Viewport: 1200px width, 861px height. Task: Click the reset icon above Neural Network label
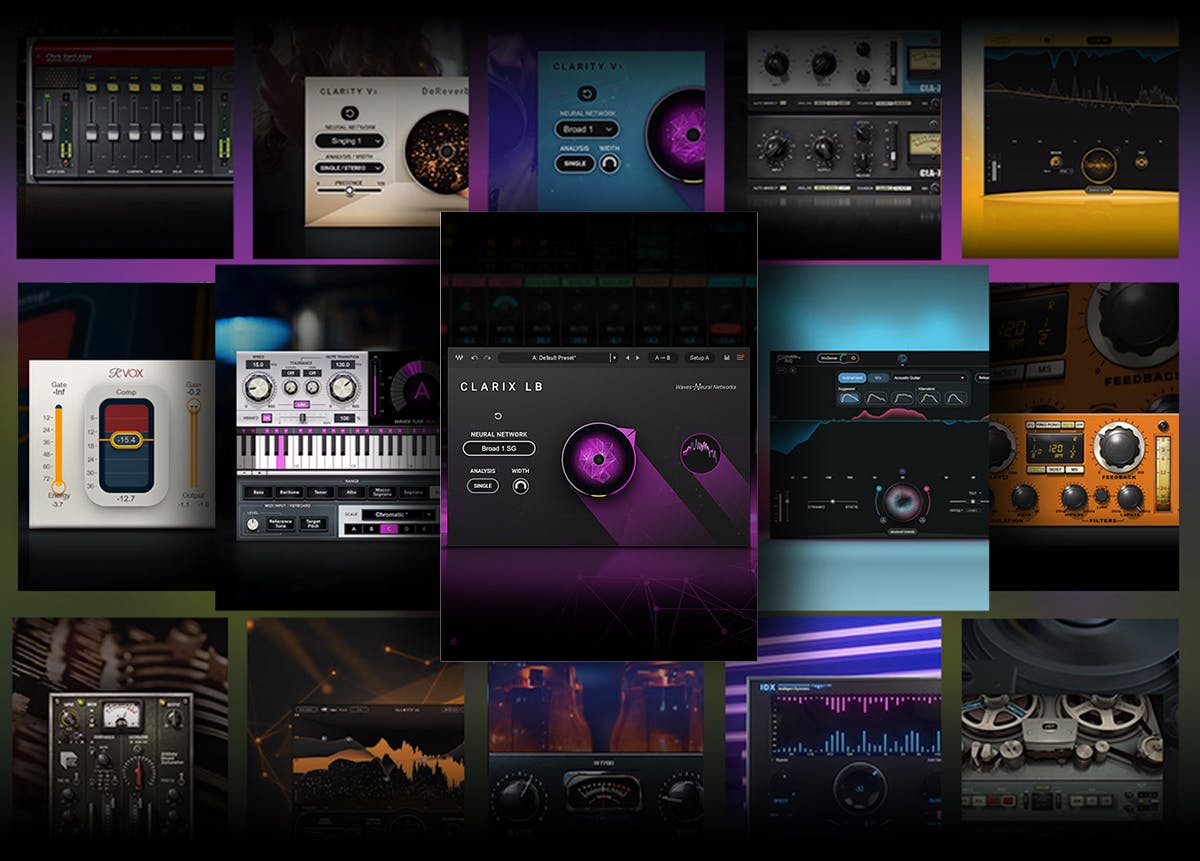pos(498,416)
